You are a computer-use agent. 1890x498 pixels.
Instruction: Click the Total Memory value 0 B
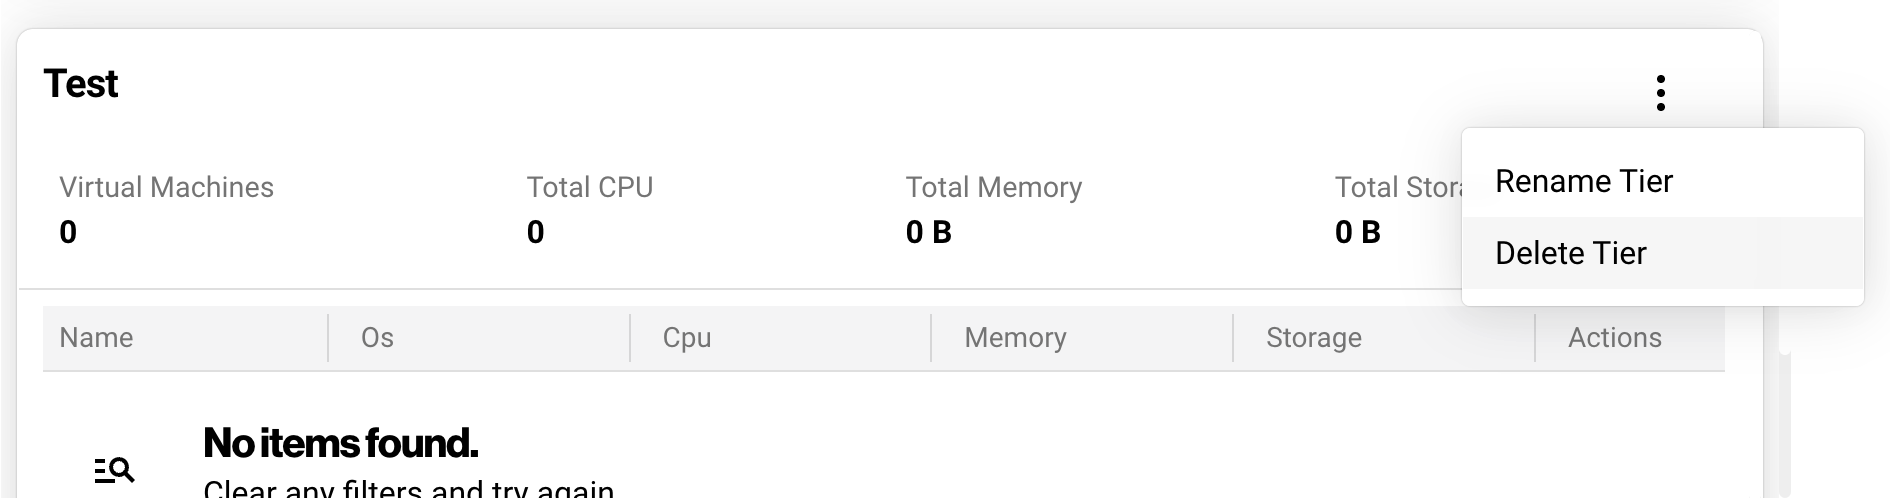pos(928,232)
